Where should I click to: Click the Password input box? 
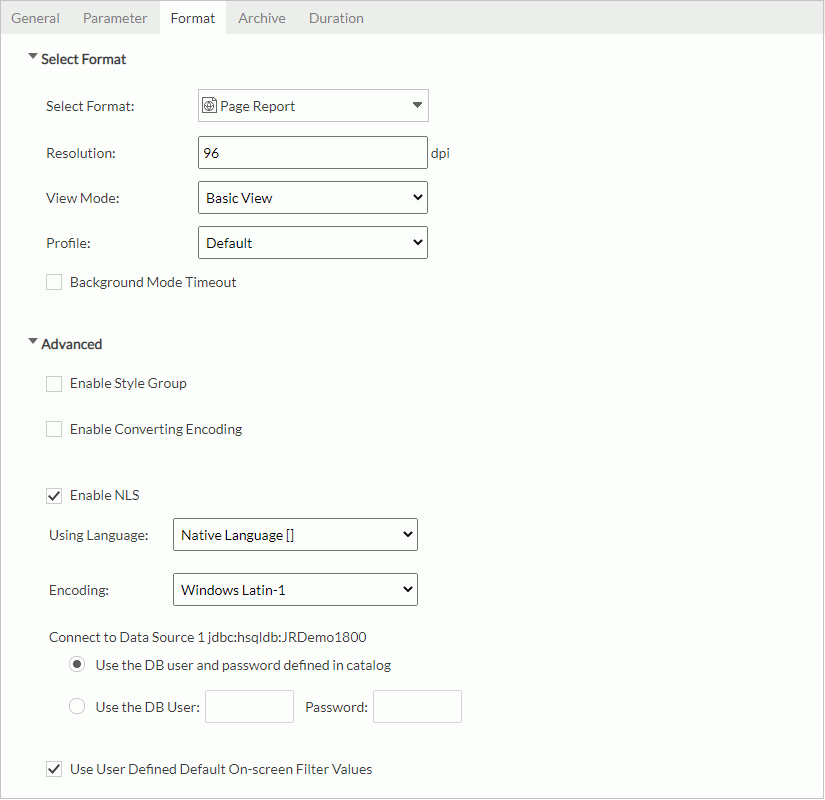point(417,706)
